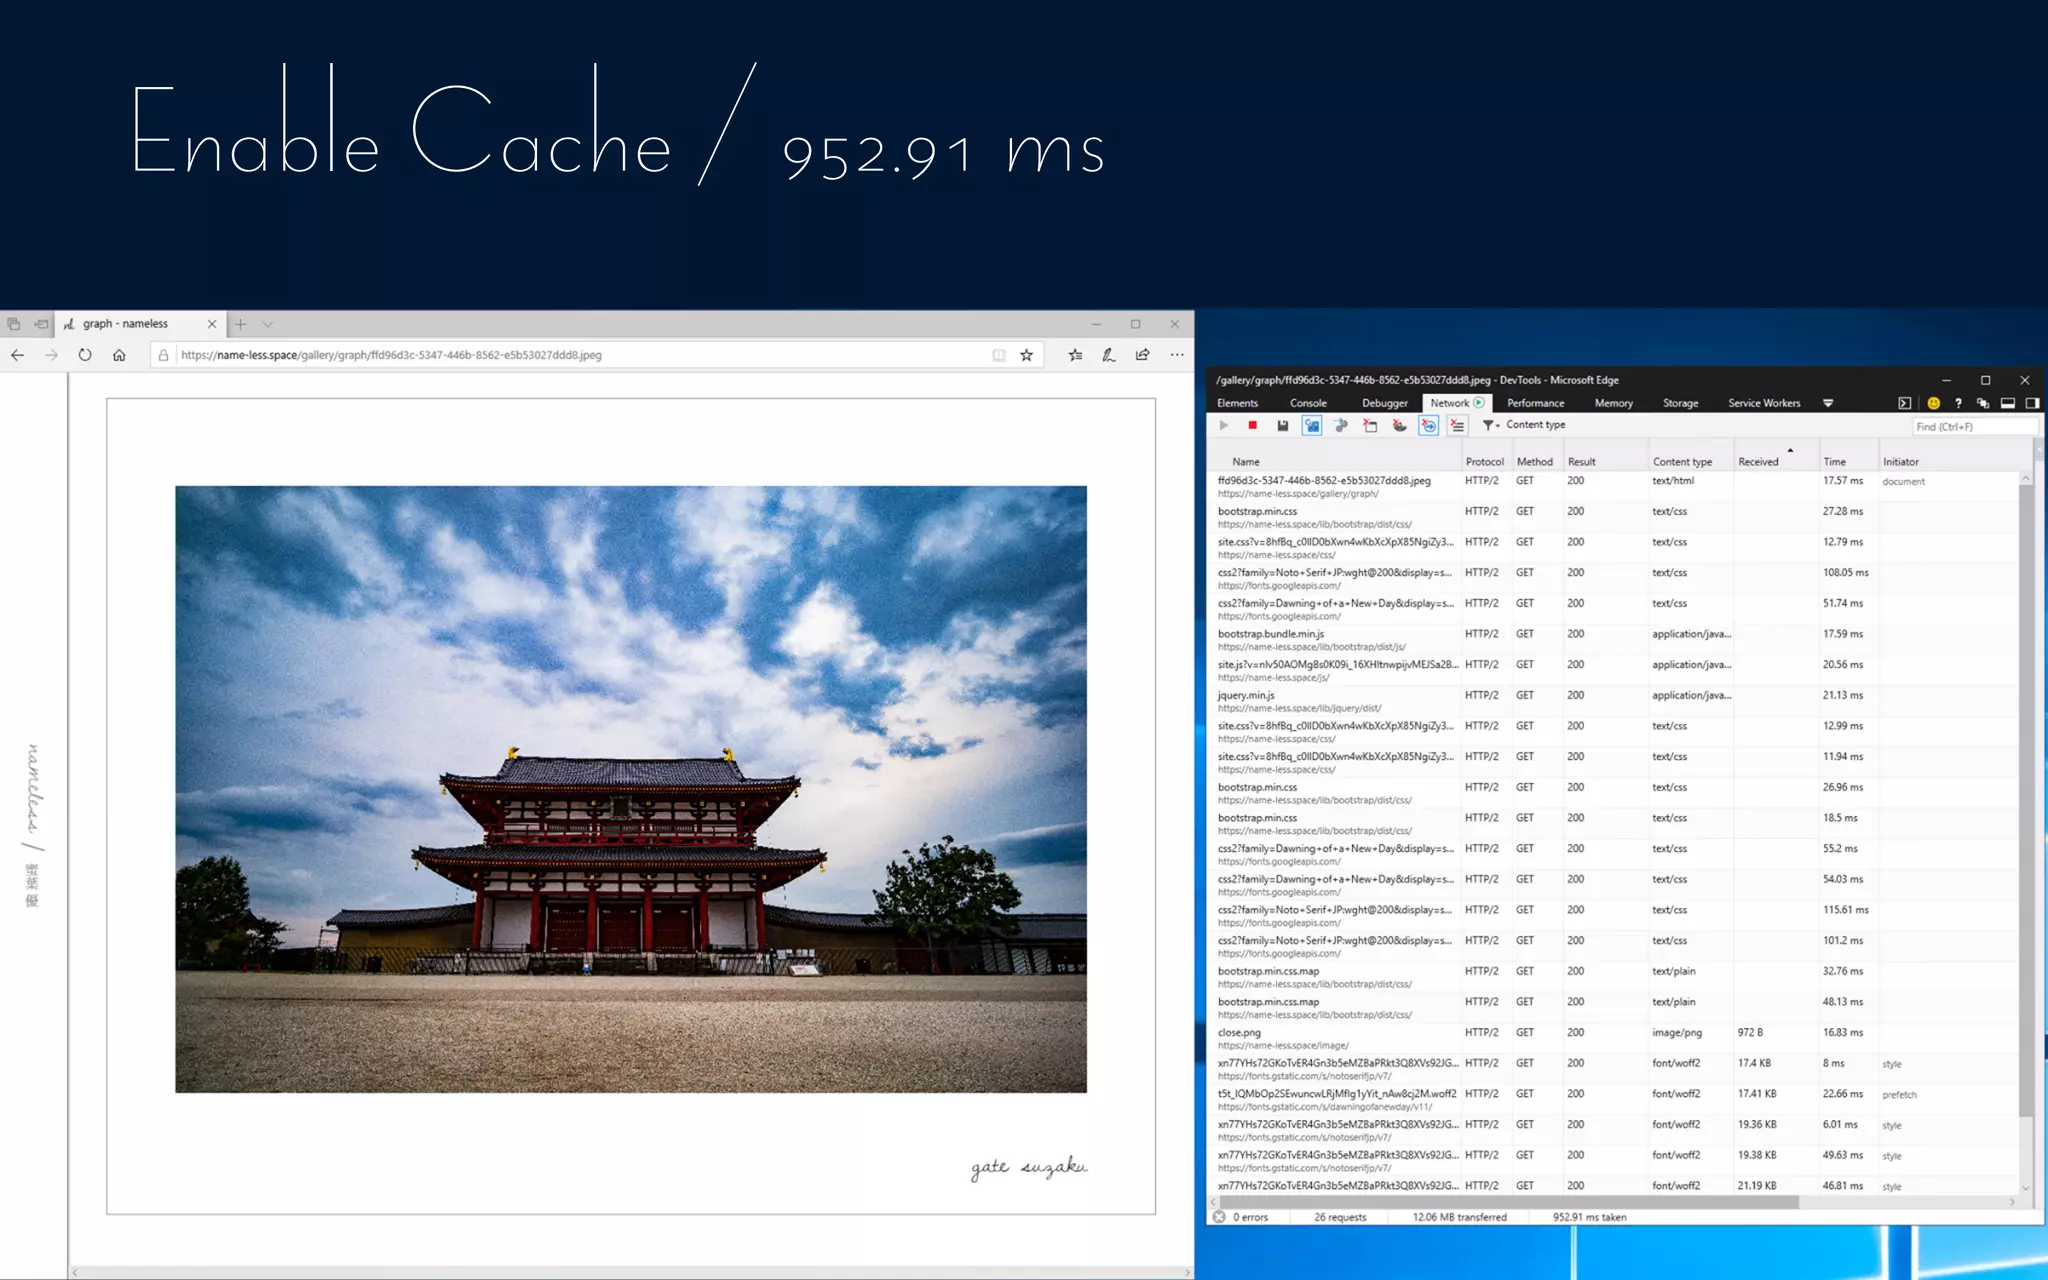Click the DevTools vertical scrollbar
The width and height of the screenshot is (2048, 1280).
coord(2026,800)
